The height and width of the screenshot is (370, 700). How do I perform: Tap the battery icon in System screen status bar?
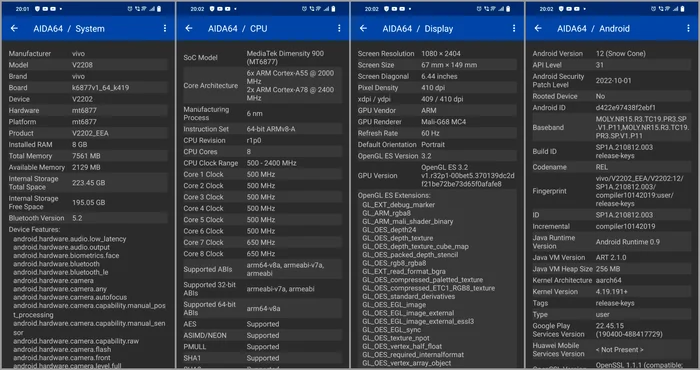(159, 8)
